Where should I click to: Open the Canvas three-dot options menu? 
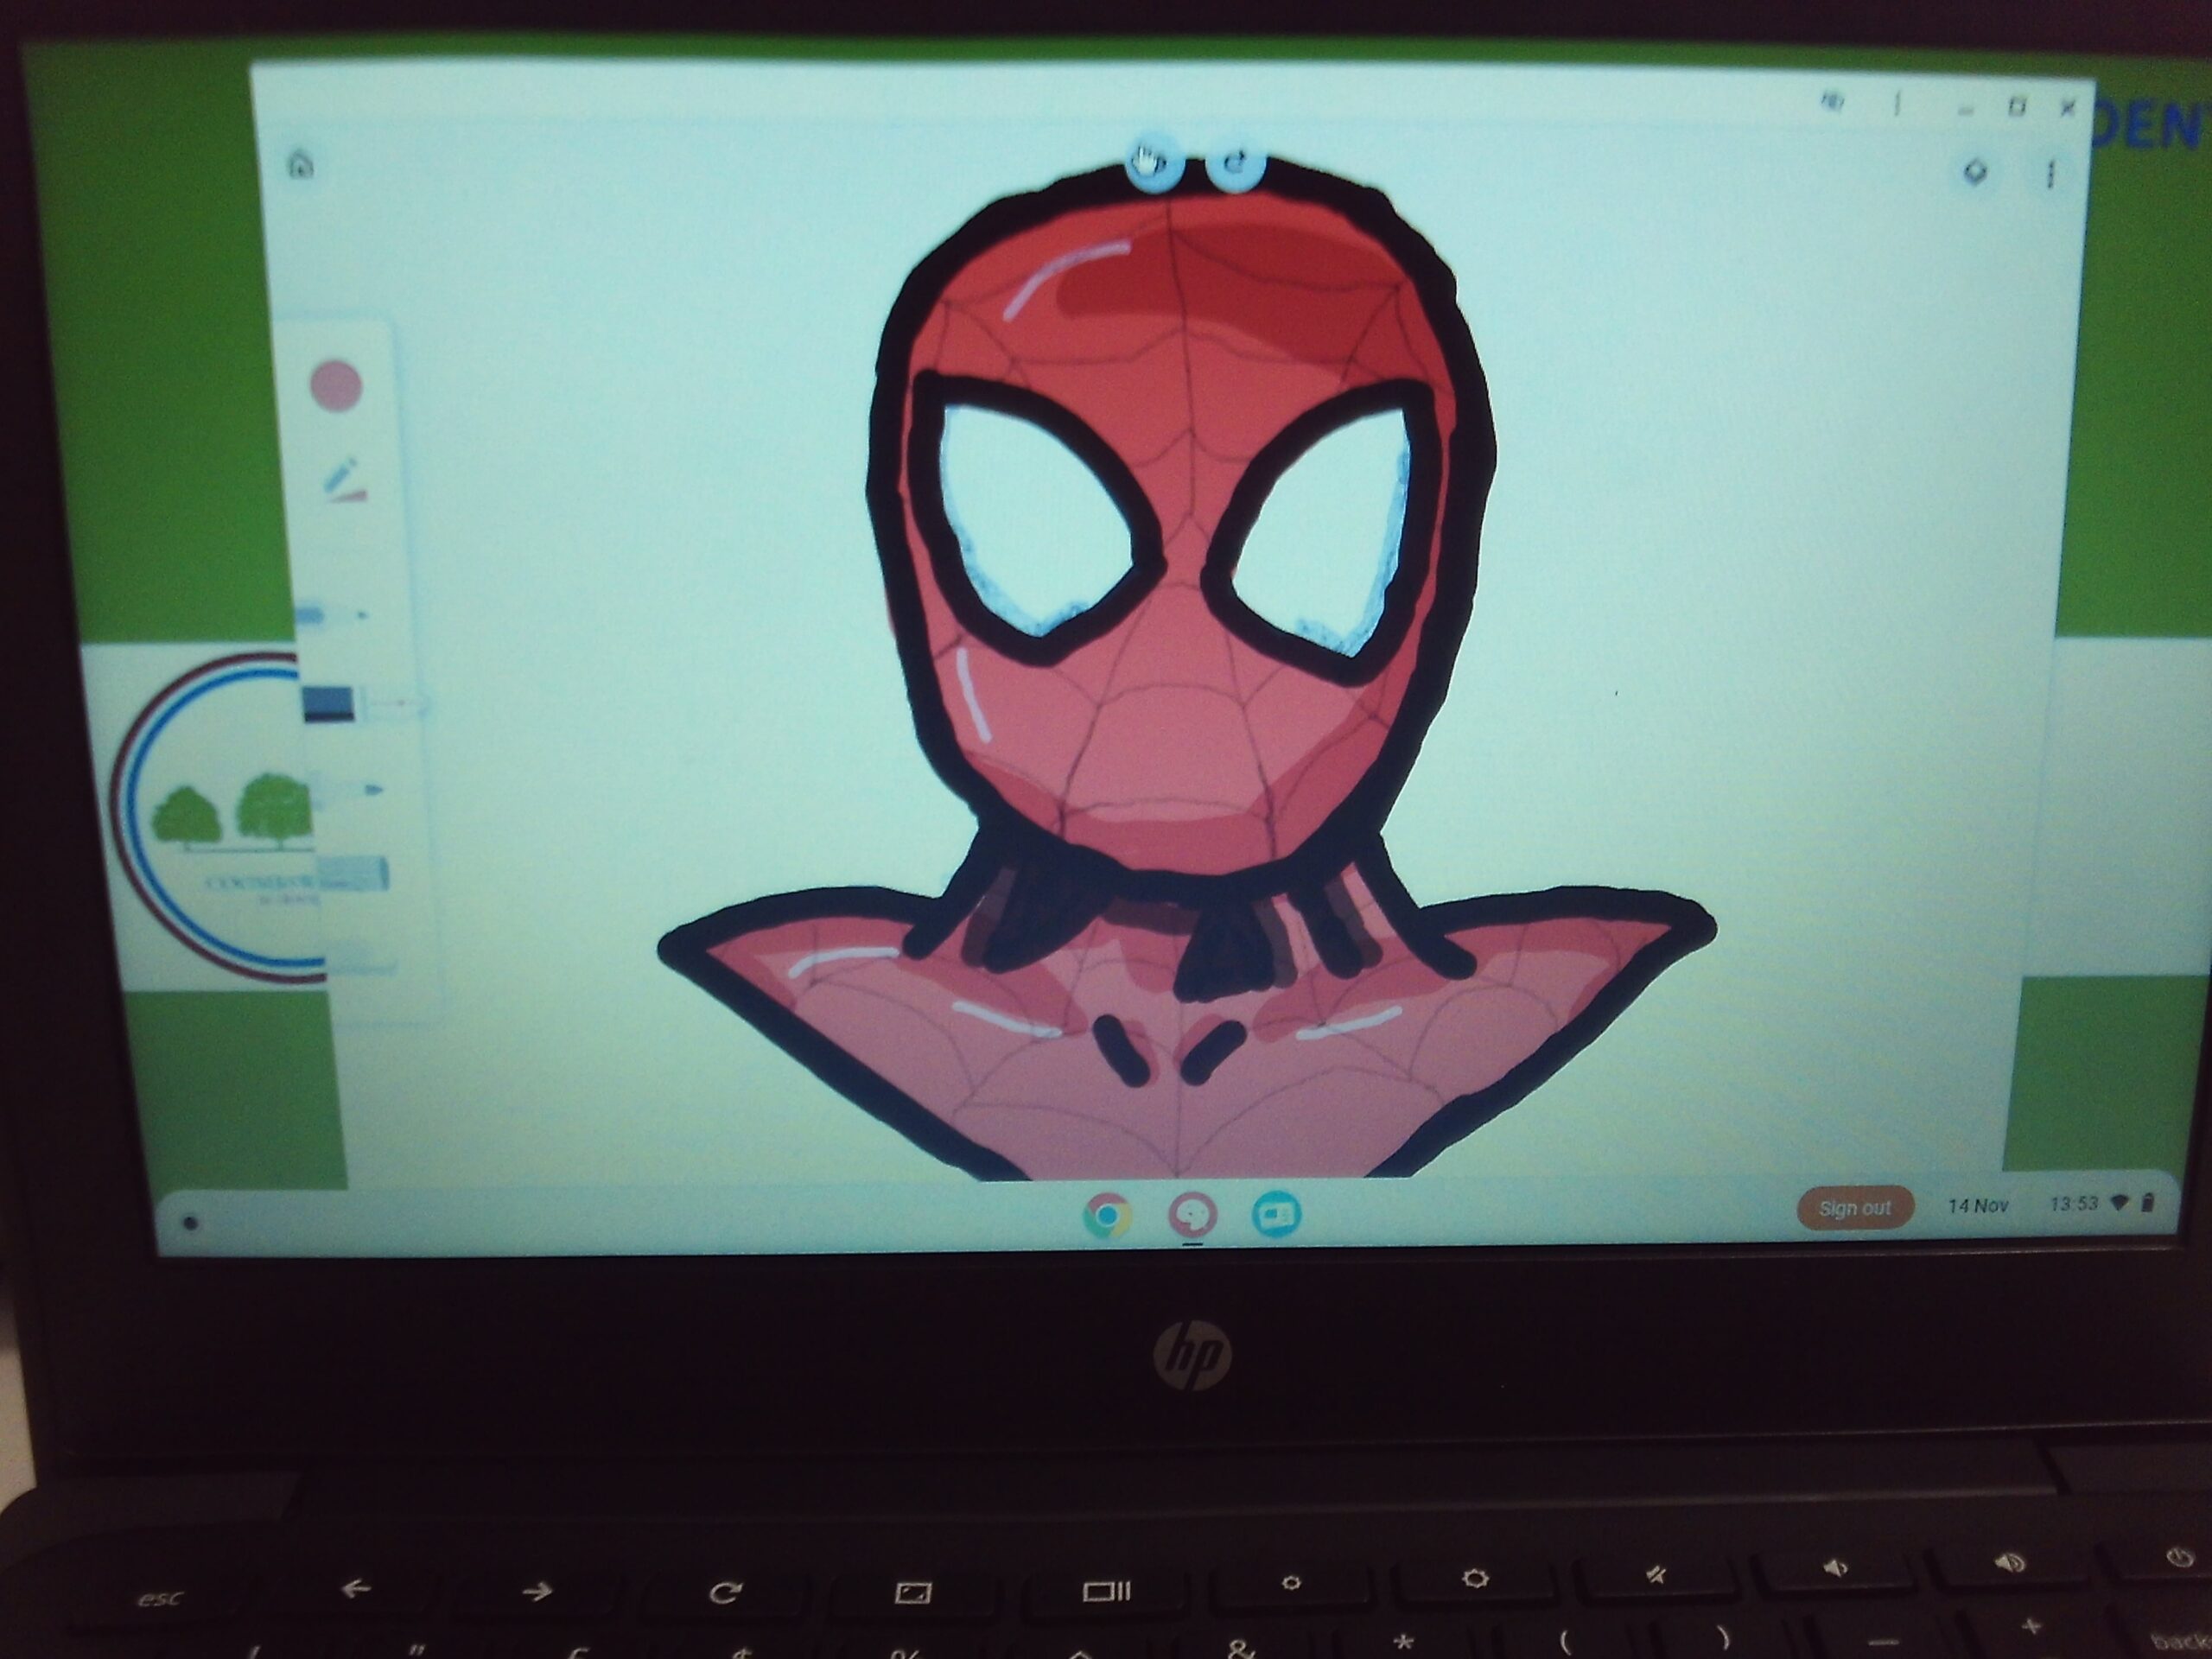[2051, 175]
